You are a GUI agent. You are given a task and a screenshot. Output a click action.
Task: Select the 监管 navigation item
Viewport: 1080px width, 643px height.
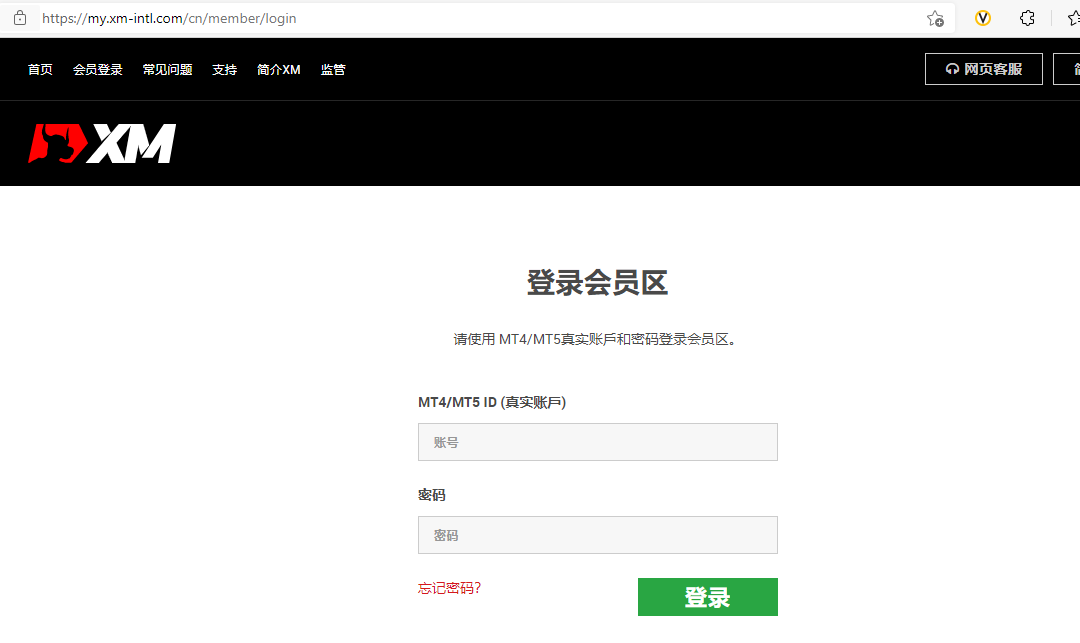point(333,70)
